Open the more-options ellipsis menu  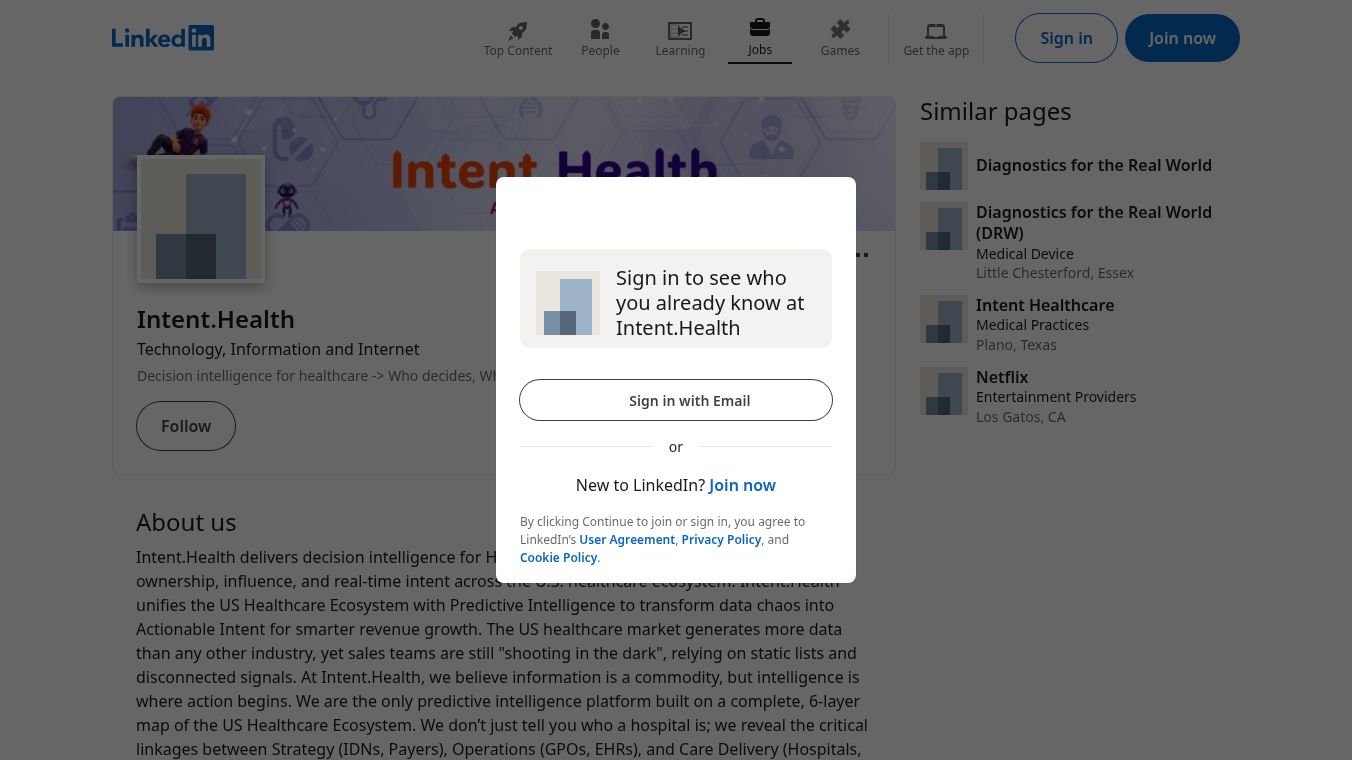click(x=860, y=255)
